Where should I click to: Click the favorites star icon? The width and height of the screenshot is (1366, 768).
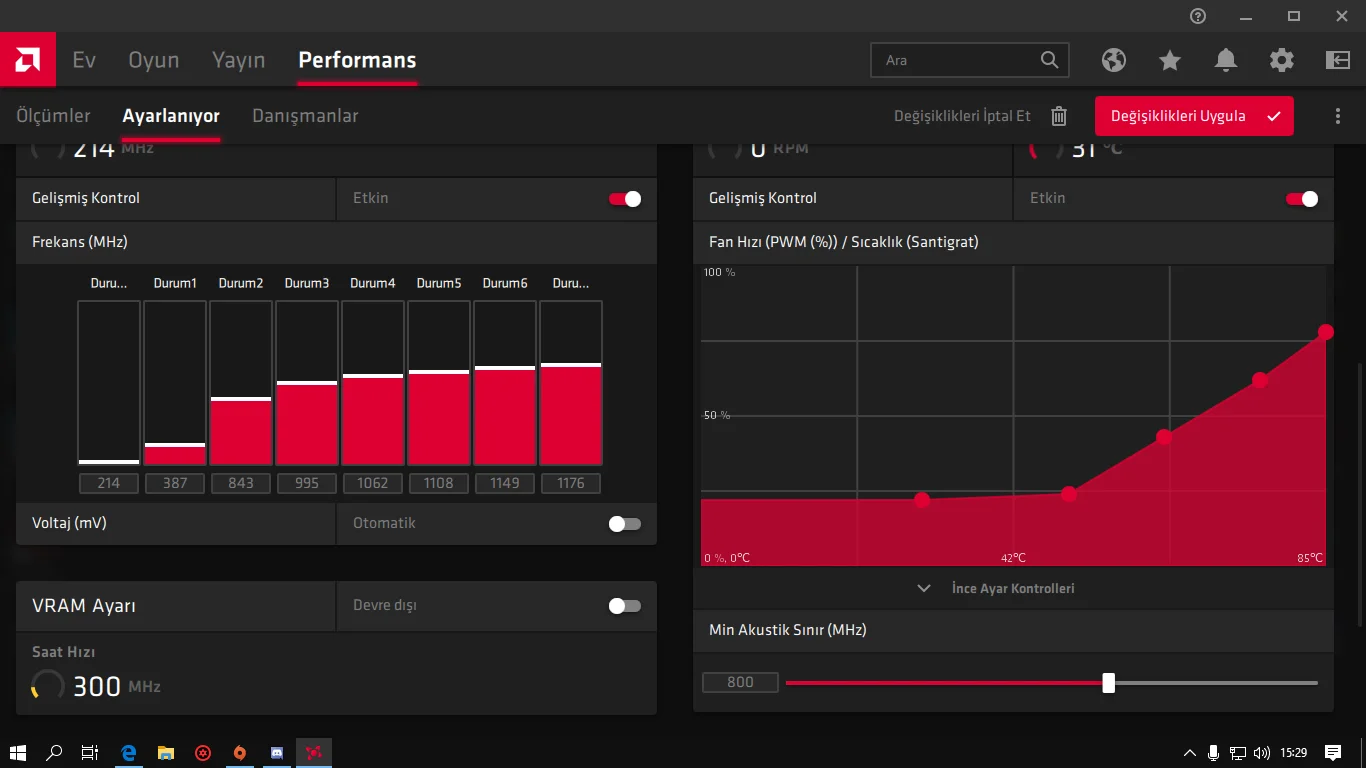point(1170,60)
